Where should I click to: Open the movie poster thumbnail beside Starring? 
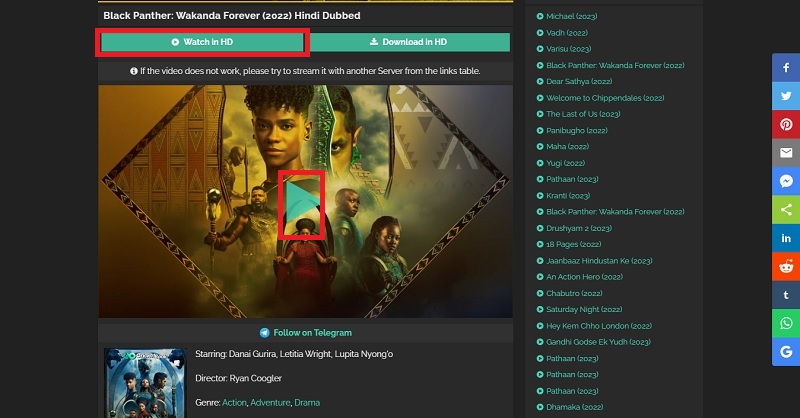click(x=145, y=383)
